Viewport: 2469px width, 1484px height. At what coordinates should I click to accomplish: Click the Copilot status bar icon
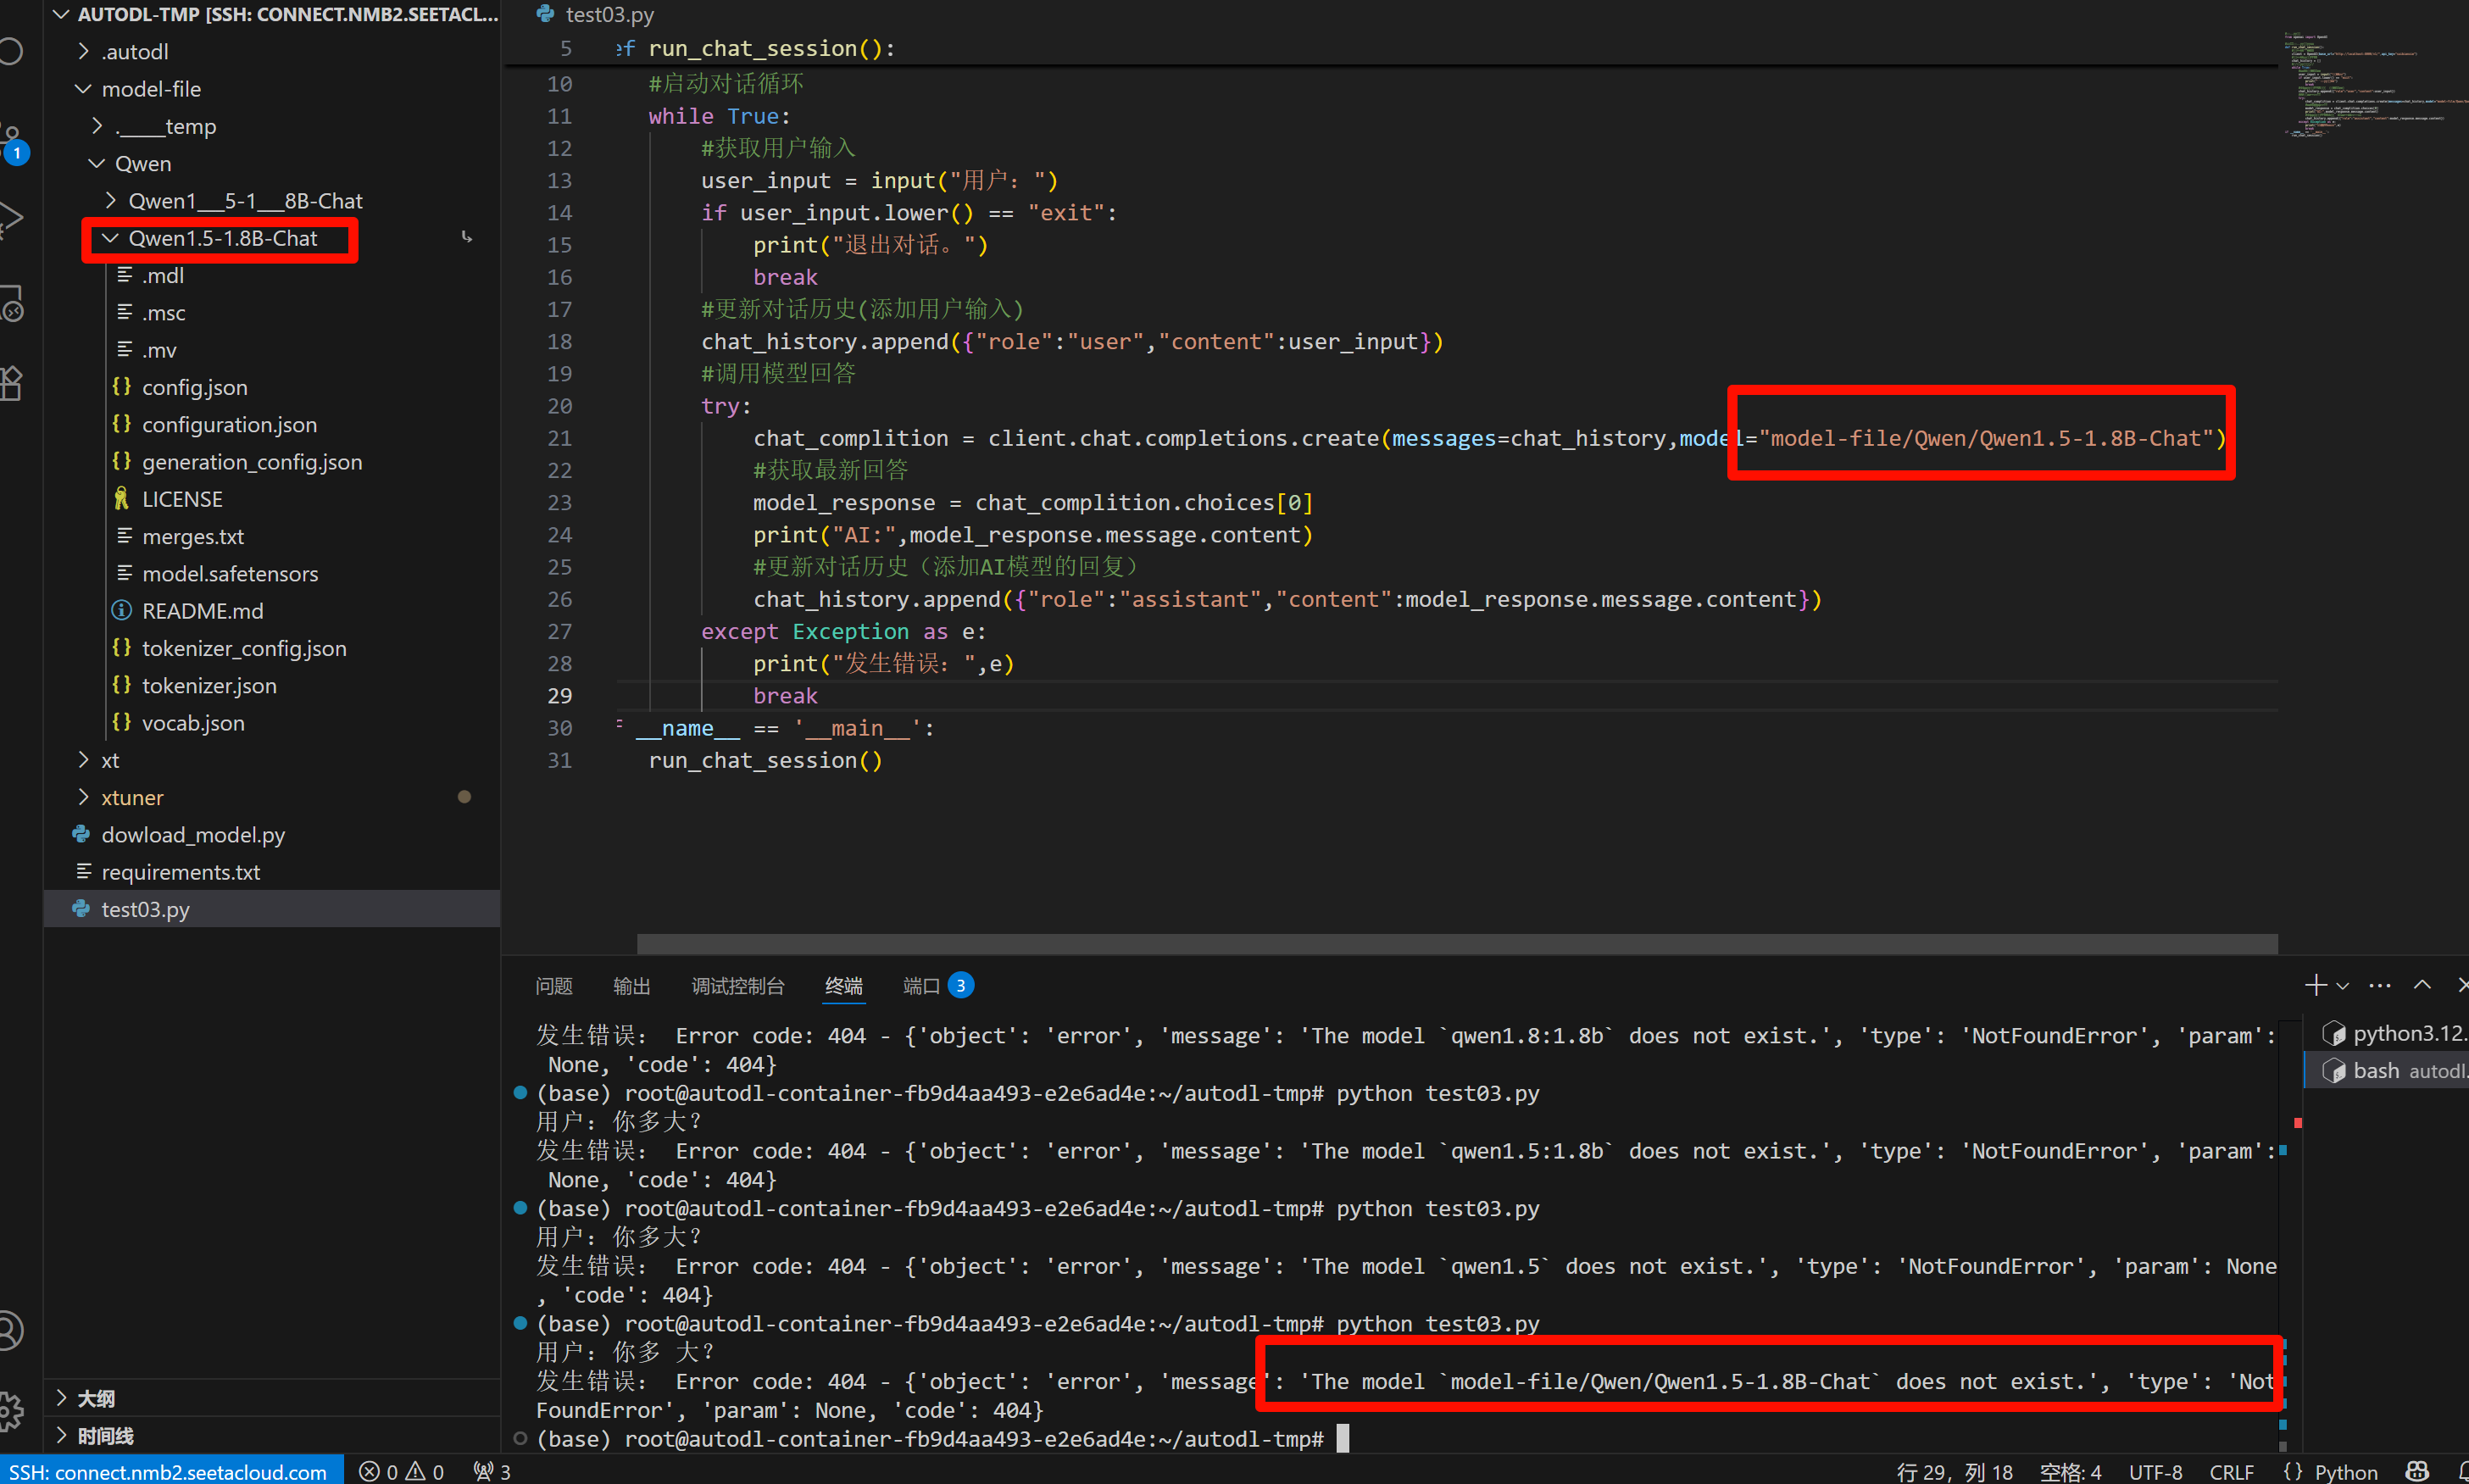2417,1471
